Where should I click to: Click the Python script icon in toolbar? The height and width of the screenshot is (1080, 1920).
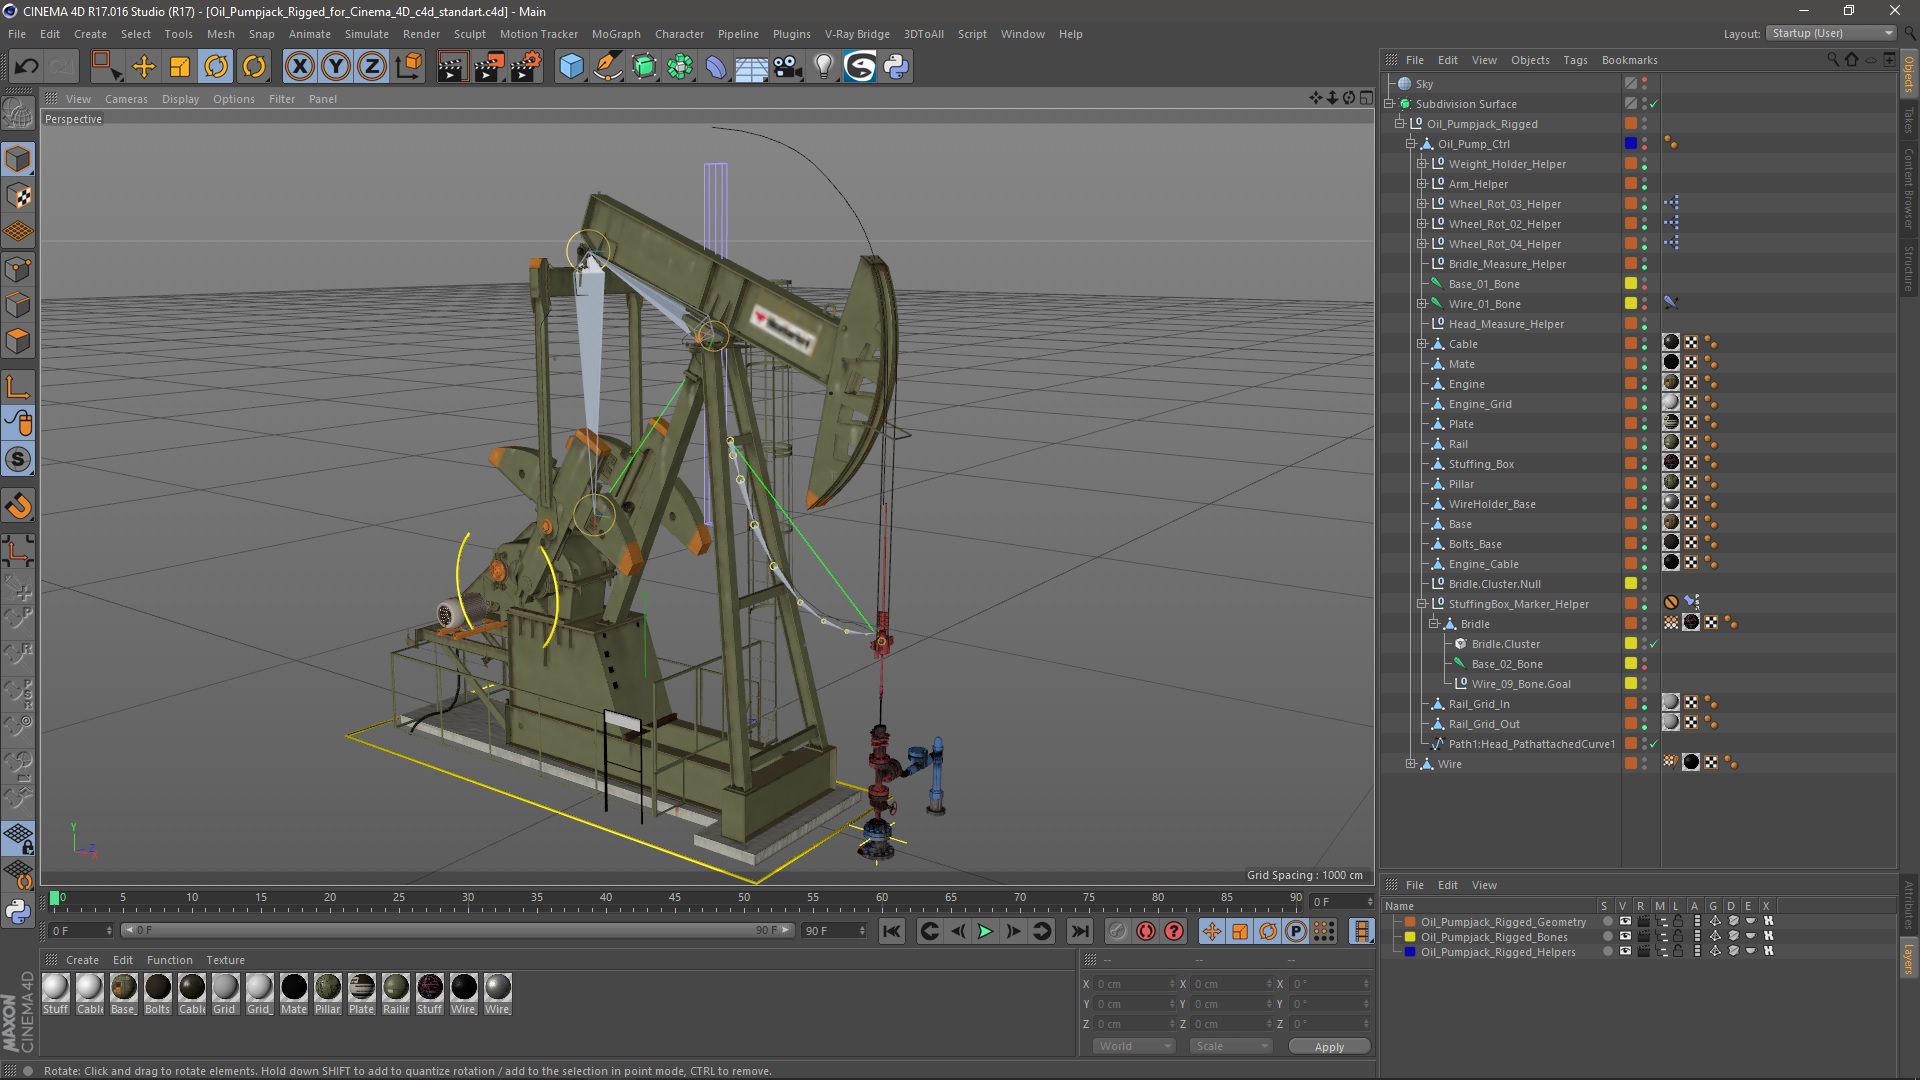click(896, 67)
